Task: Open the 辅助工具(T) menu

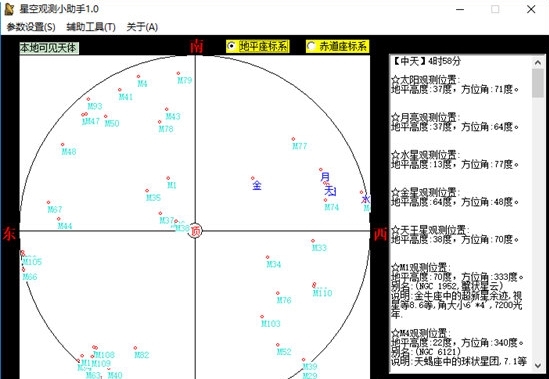Action: [91, 27]
